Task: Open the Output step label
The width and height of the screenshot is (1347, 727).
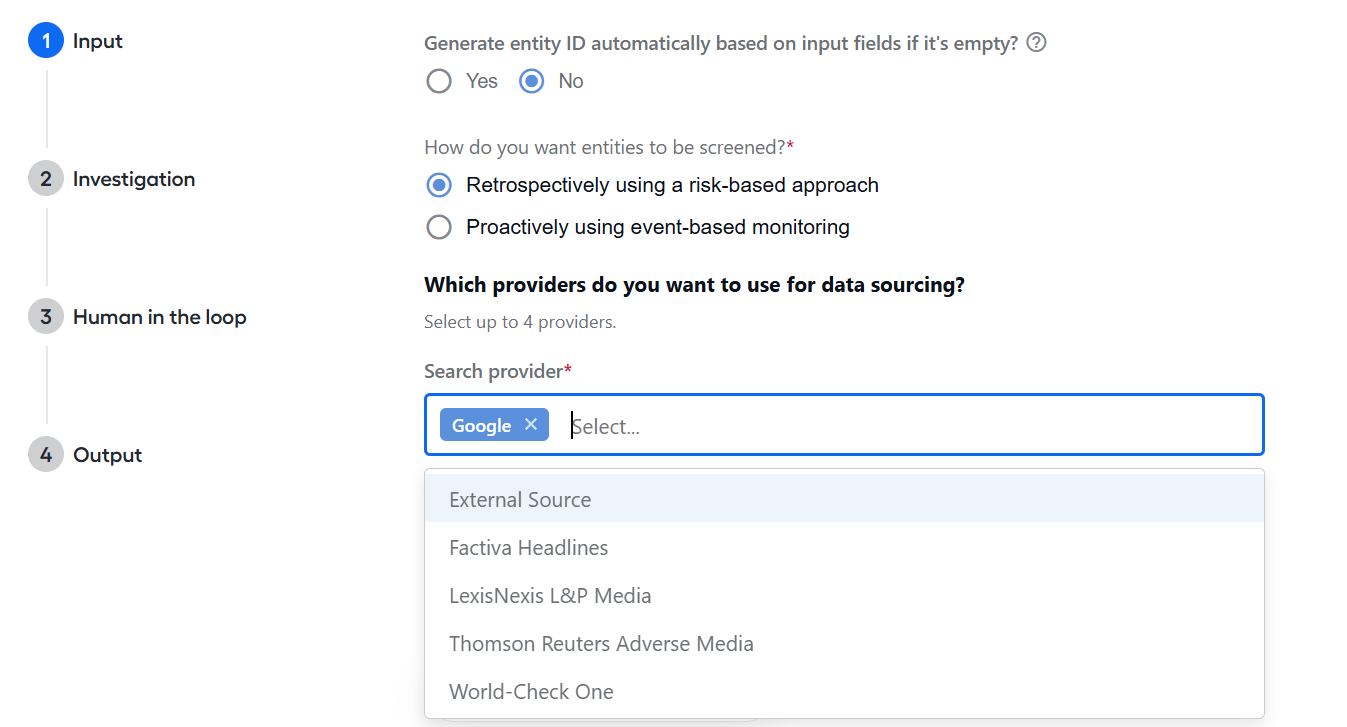Action: pos(107,455)
